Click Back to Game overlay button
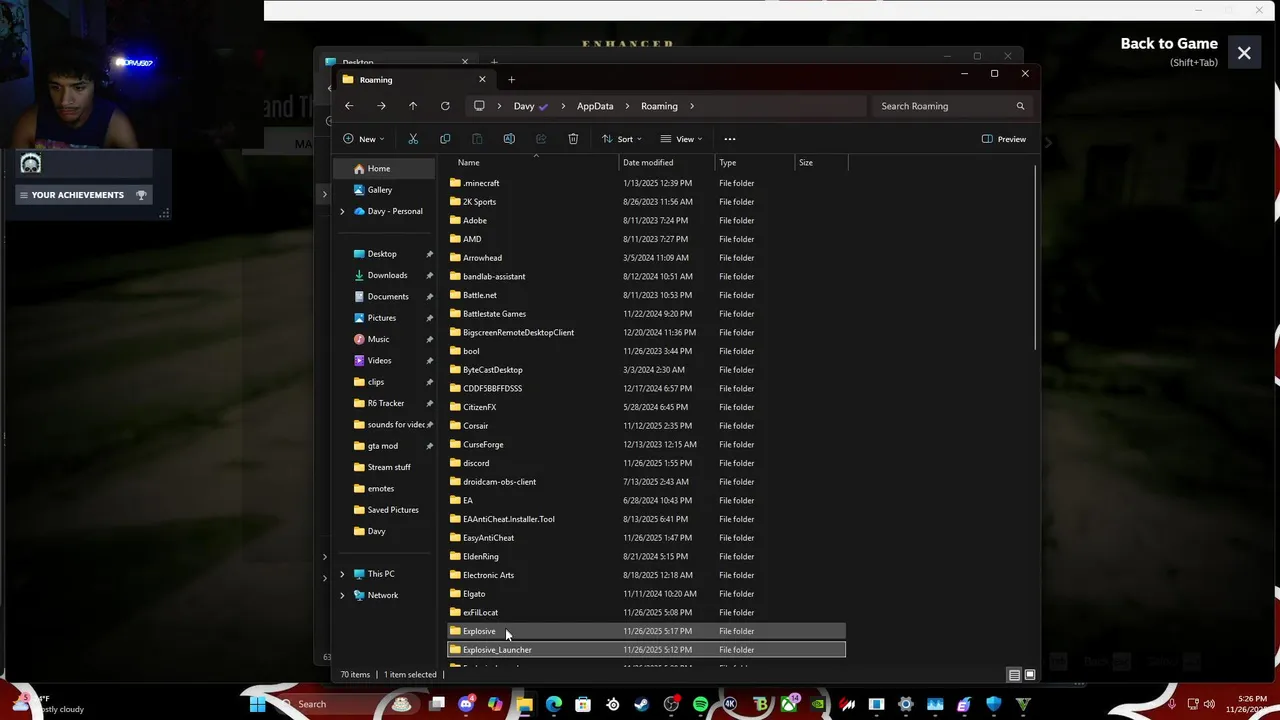Image resolution: width=1280 pixels, height=720 pixels. tap(1169, 44)
